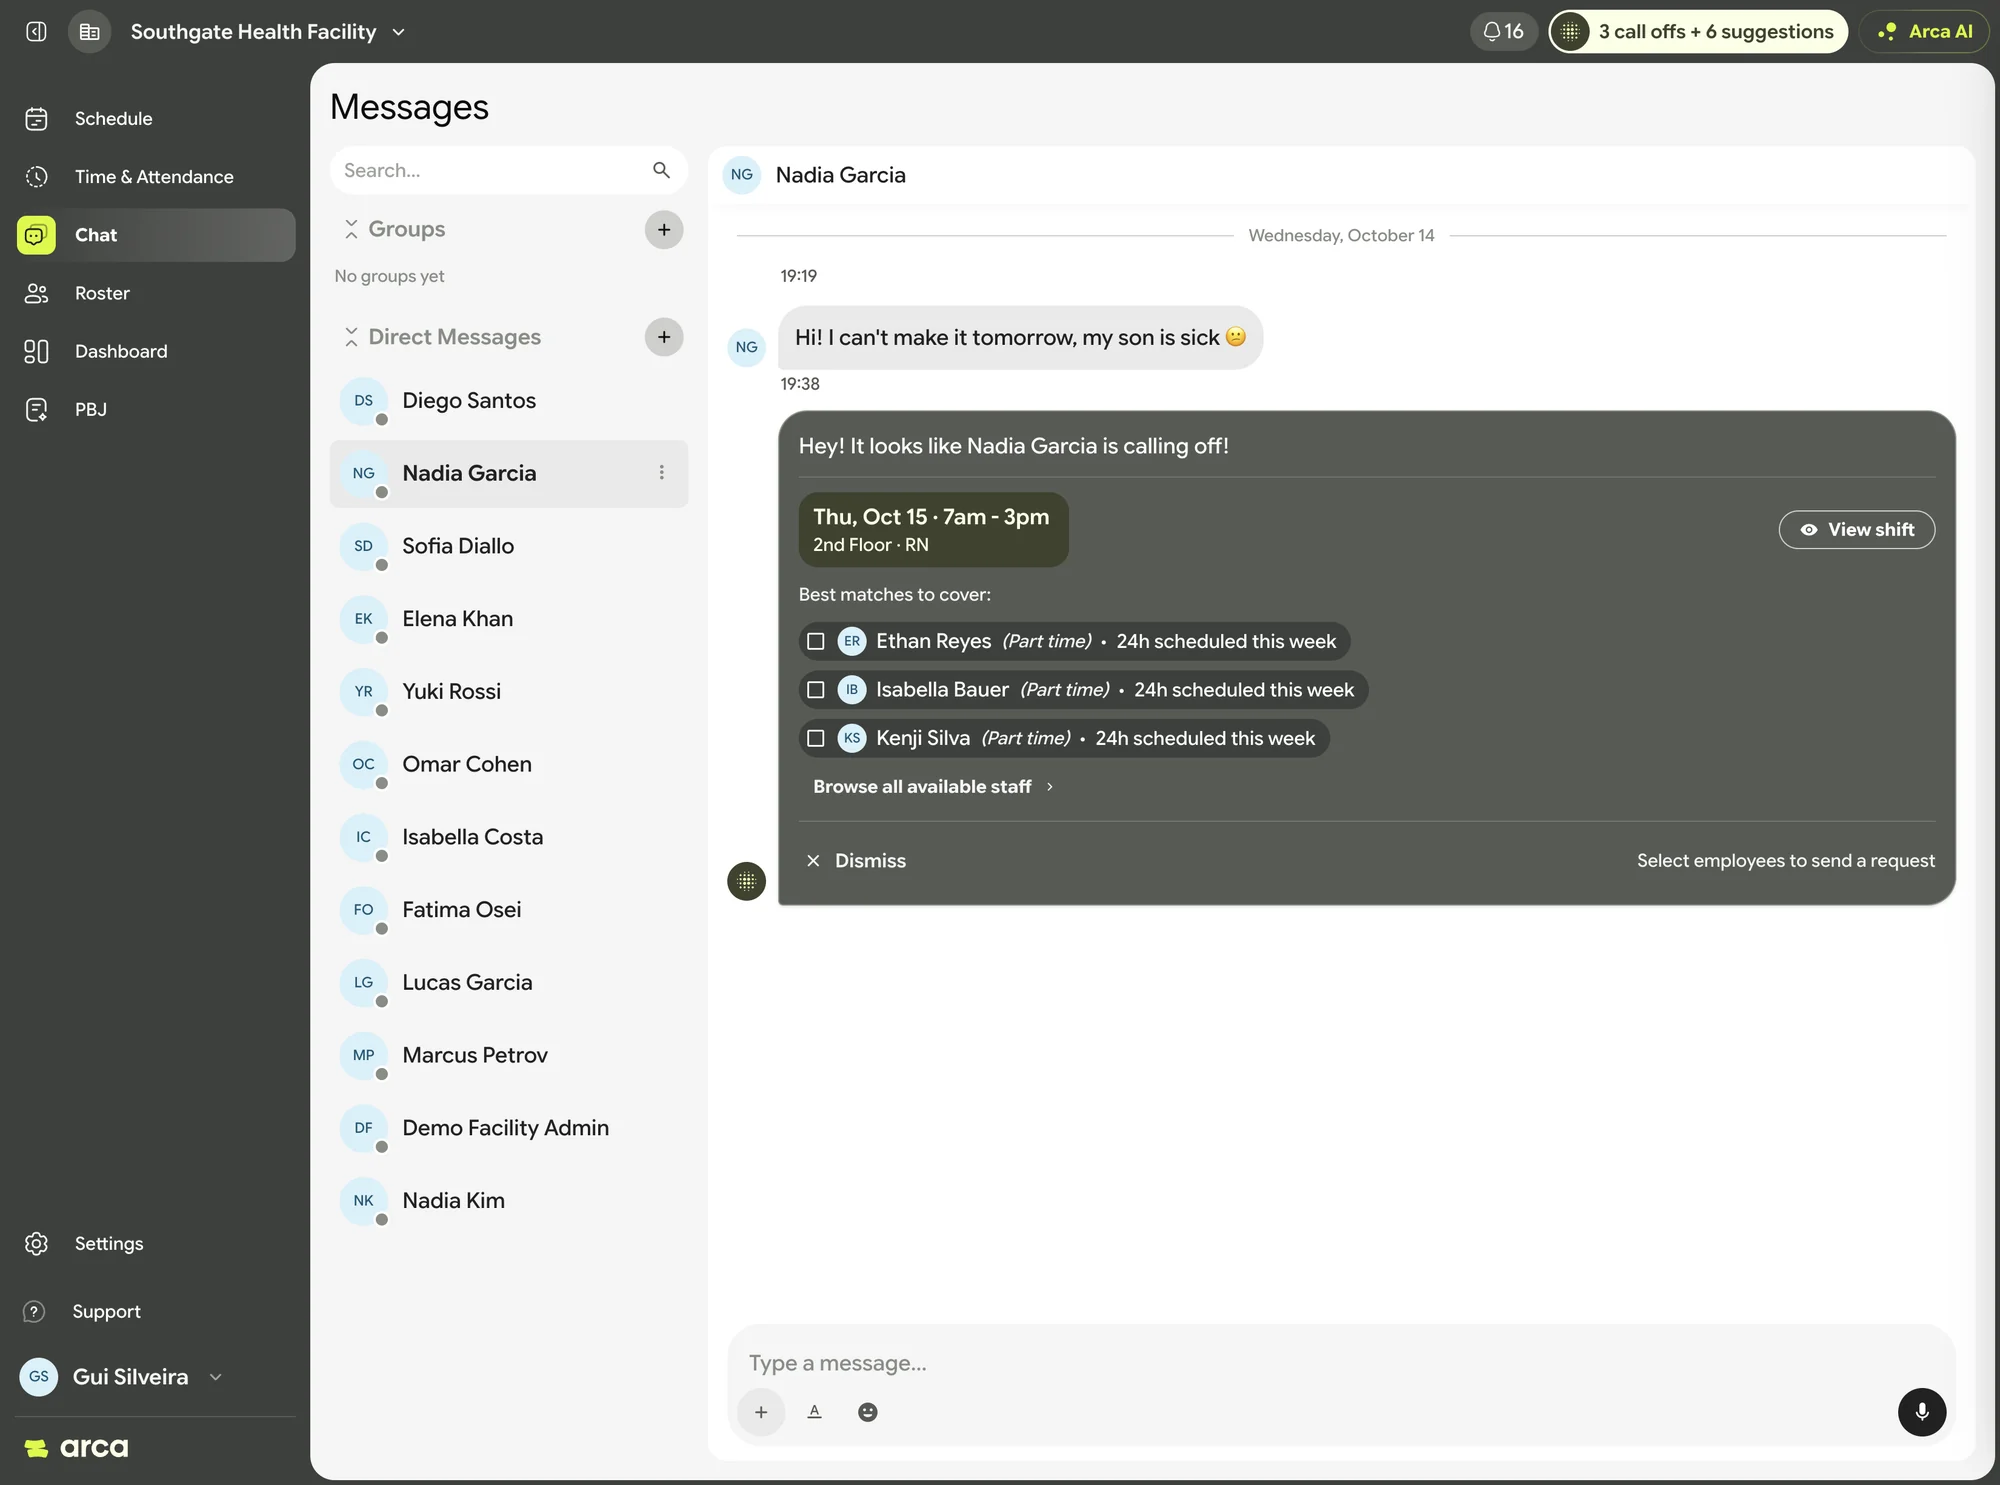Toggle text formatting icon

[x=815, y=1412]
